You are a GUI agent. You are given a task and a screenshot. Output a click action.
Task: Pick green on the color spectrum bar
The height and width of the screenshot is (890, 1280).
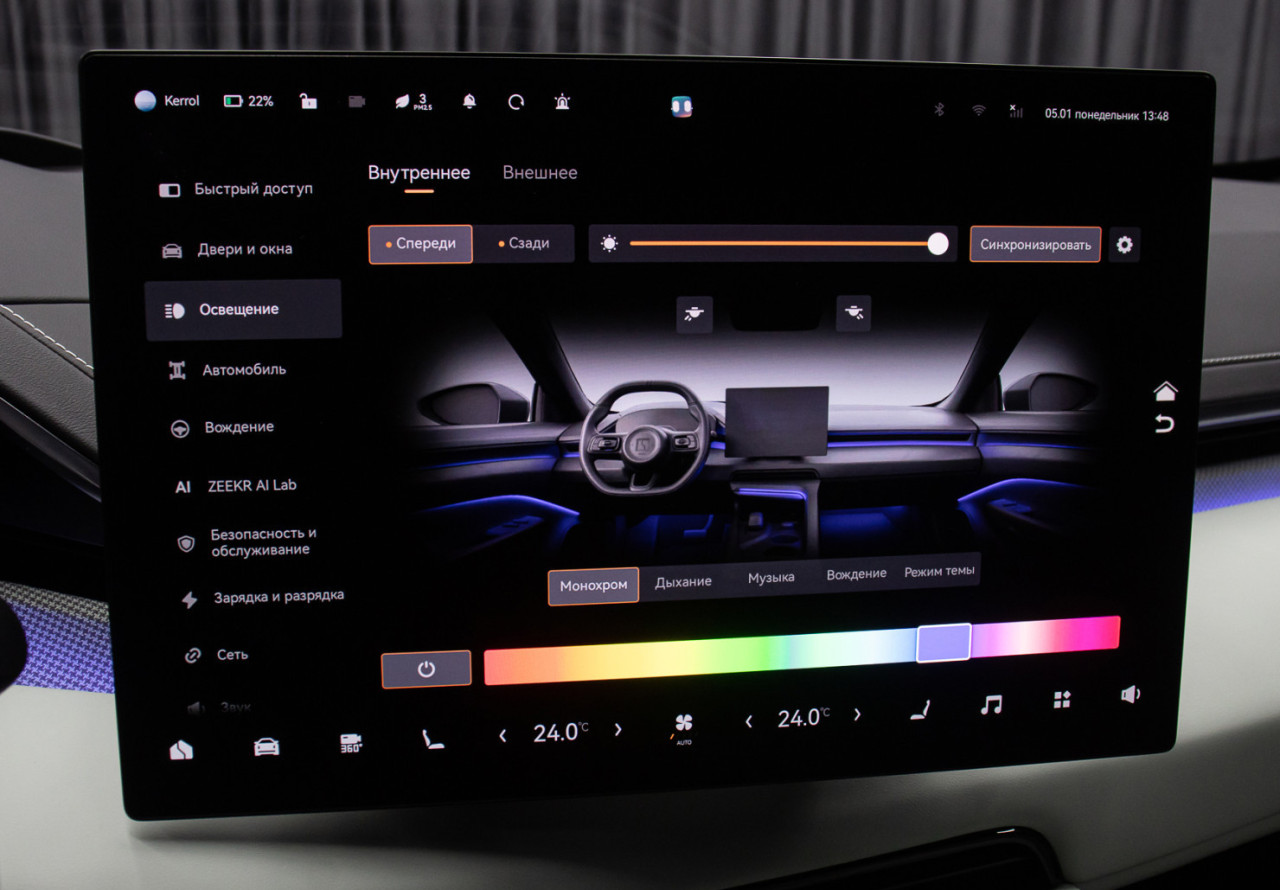coord(760,655)
